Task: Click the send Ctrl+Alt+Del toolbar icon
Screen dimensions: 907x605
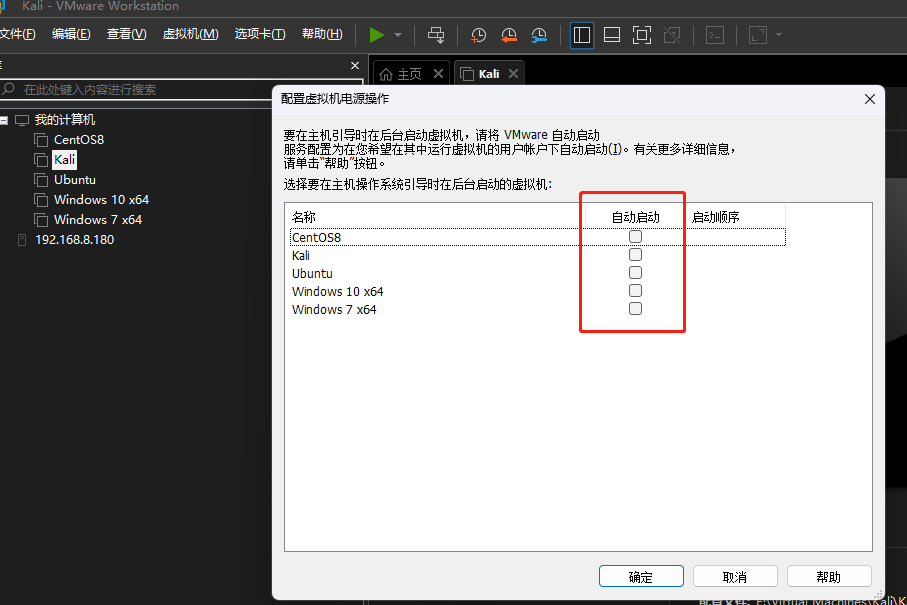Action: 436,35
